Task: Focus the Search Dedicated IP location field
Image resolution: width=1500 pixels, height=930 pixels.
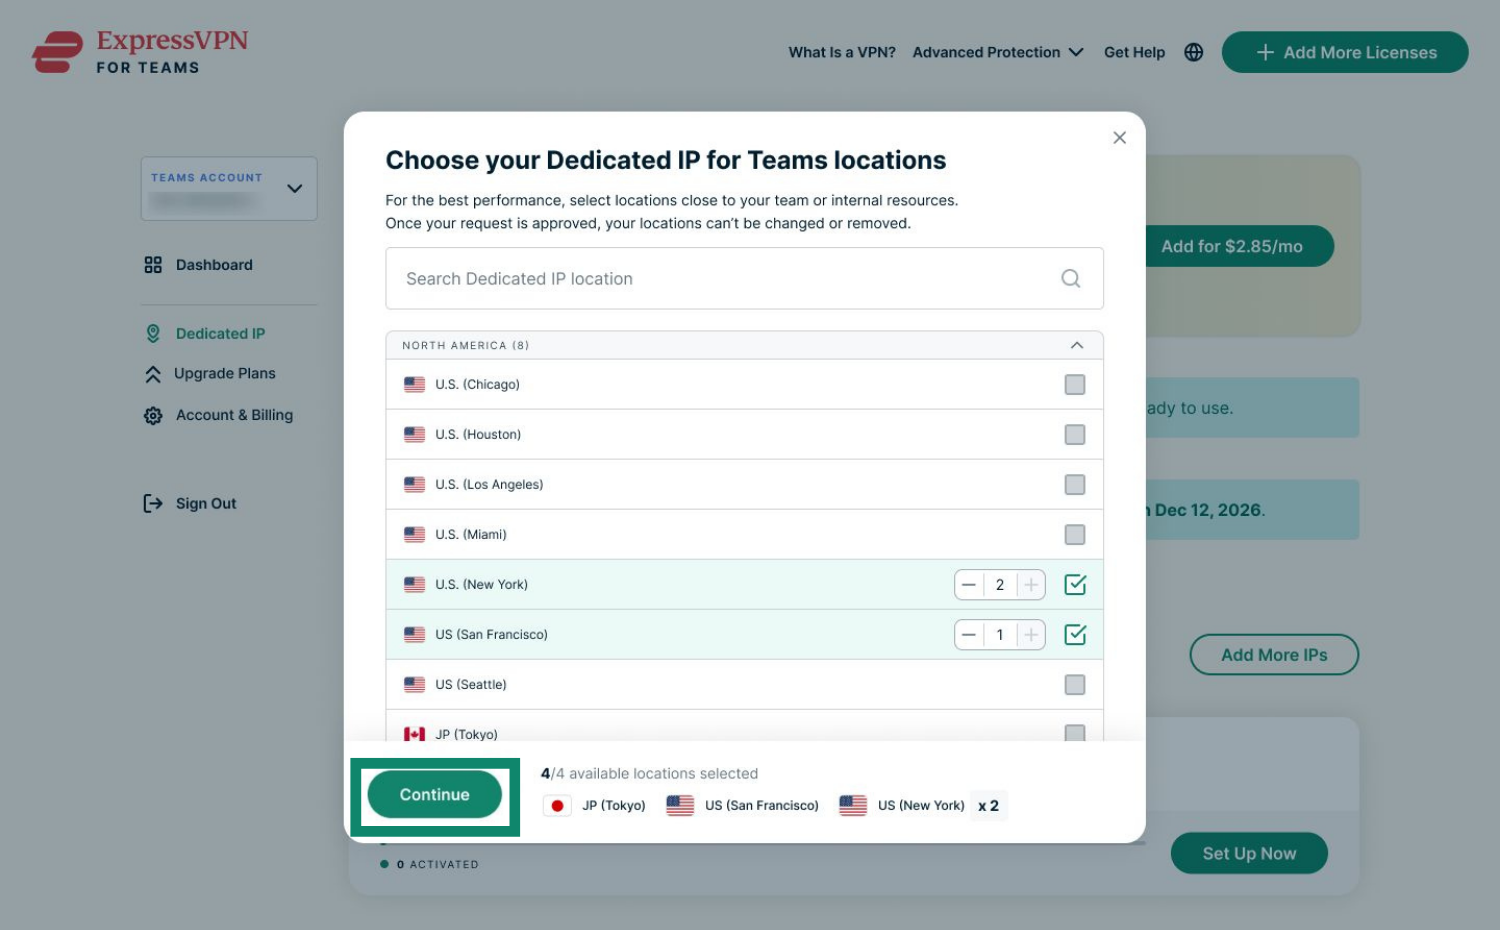Action: click(744, 279)
